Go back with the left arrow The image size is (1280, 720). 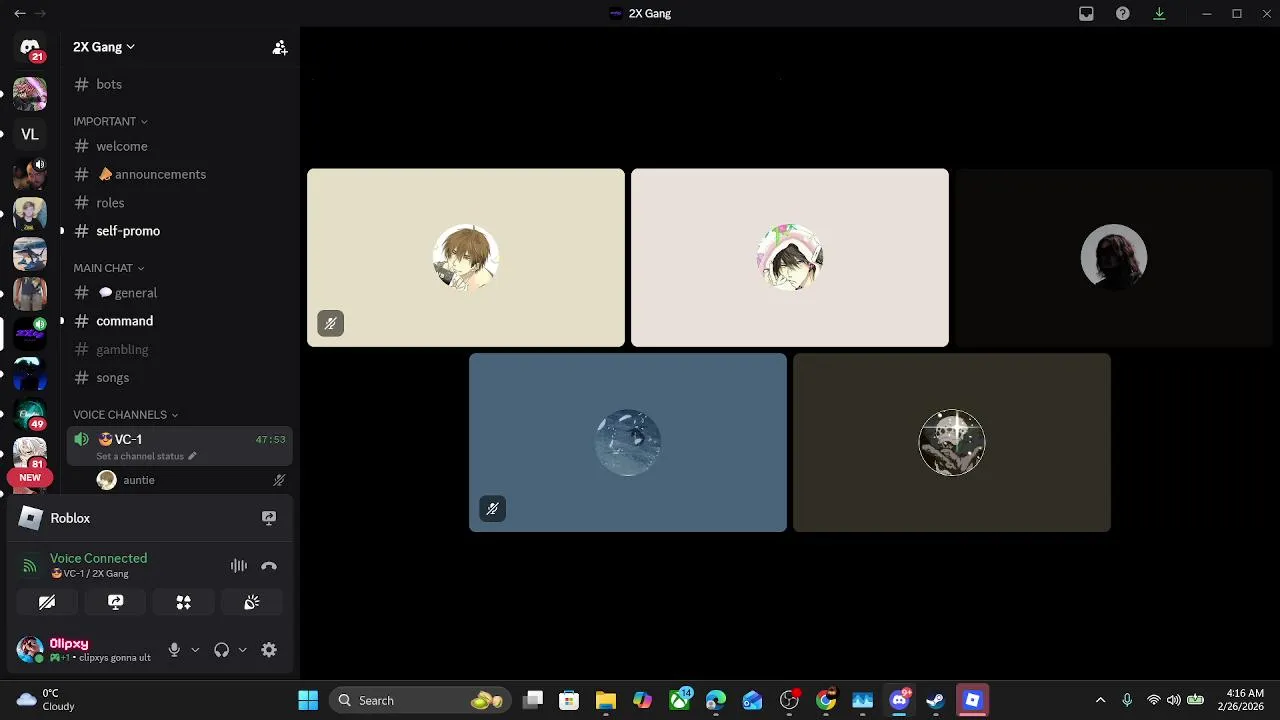click(20, 14)
